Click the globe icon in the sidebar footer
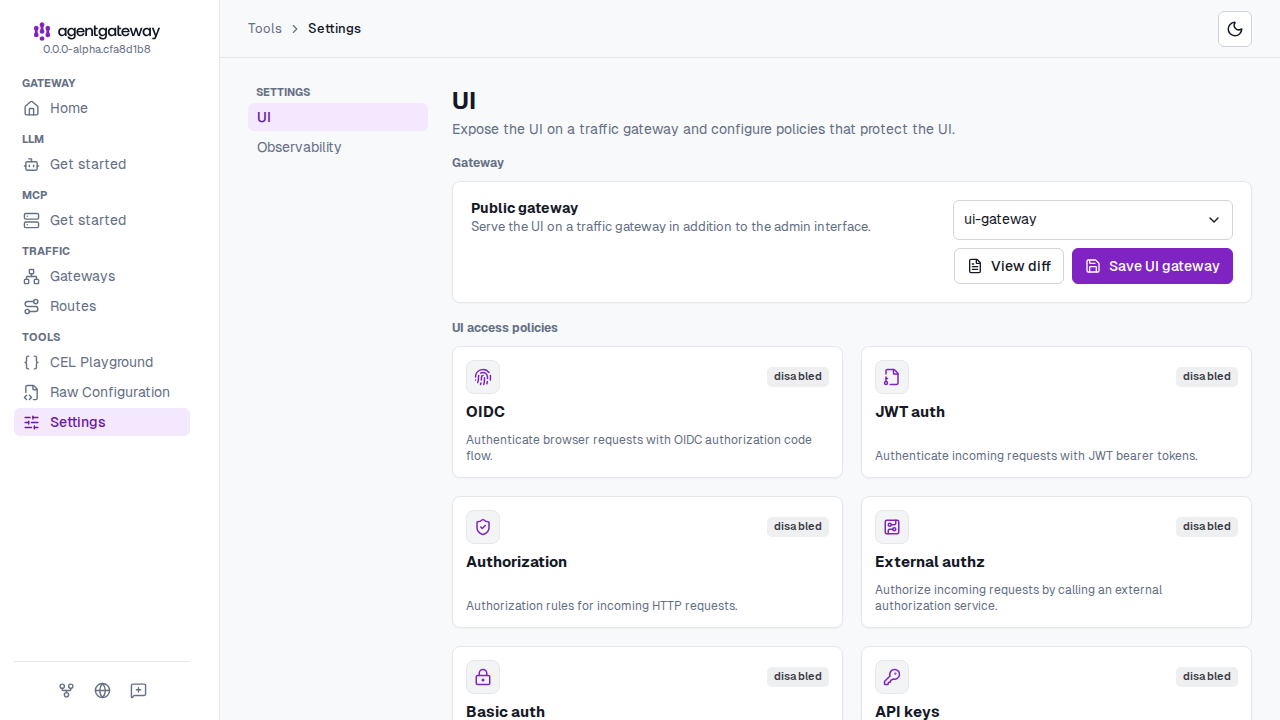 [102, 690]
